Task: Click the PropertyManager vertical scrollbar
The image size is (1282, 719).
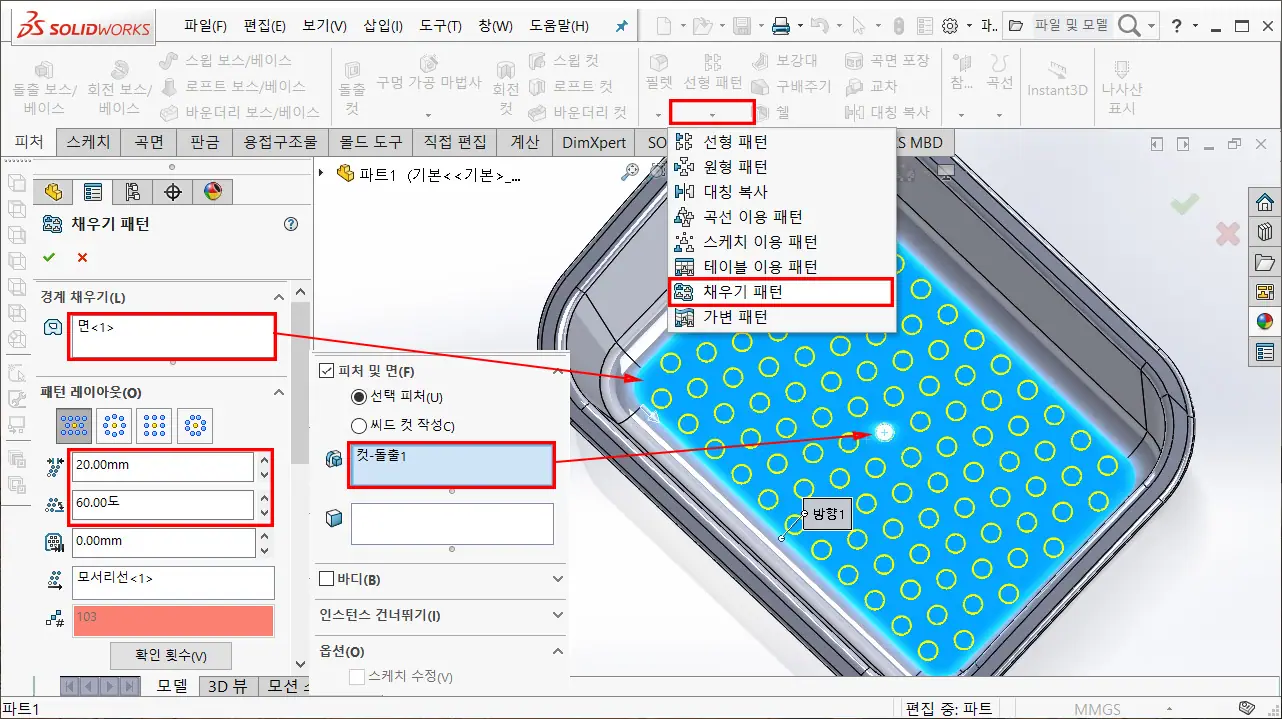Action: (301, 384)
